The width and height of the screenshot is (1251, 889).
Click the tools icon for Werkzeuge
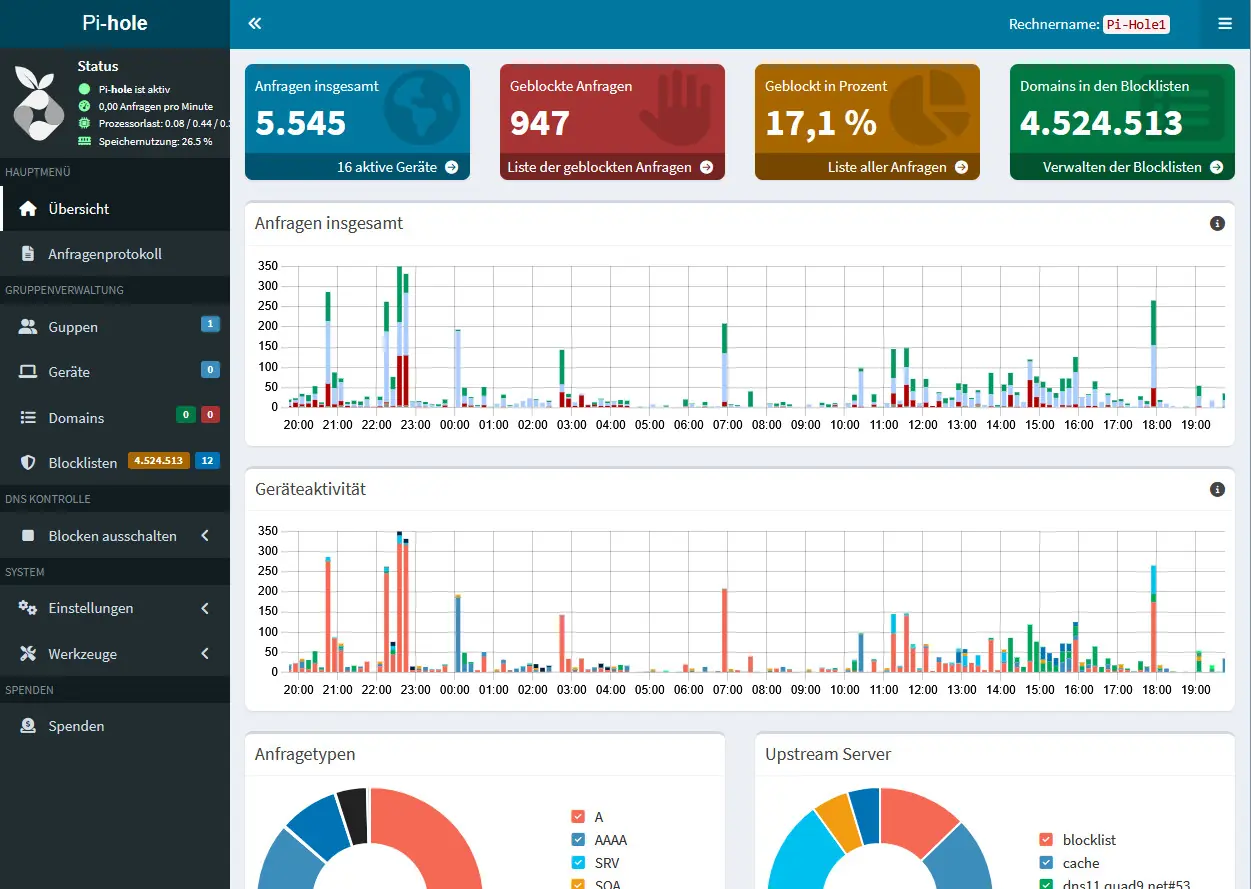[x=28, y=654]
